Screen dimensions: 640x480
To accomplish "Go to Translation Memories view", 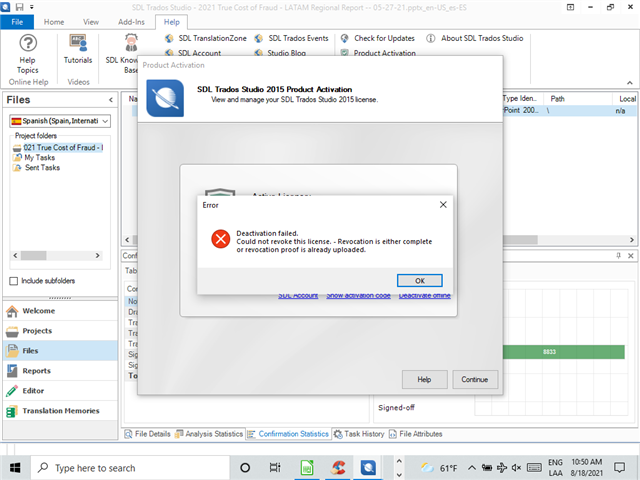I will click(x=60, y=411).
